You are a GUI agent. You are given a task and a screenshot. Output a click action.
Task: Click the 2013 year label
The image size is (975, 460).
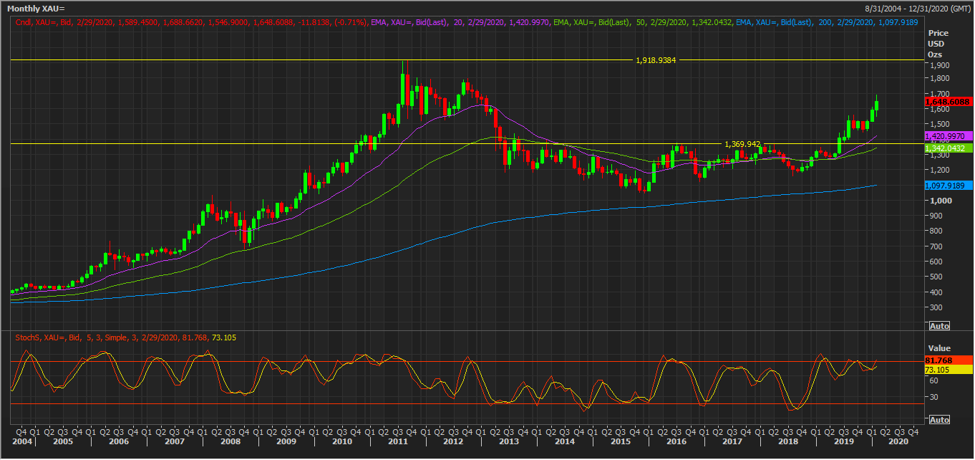509,441
